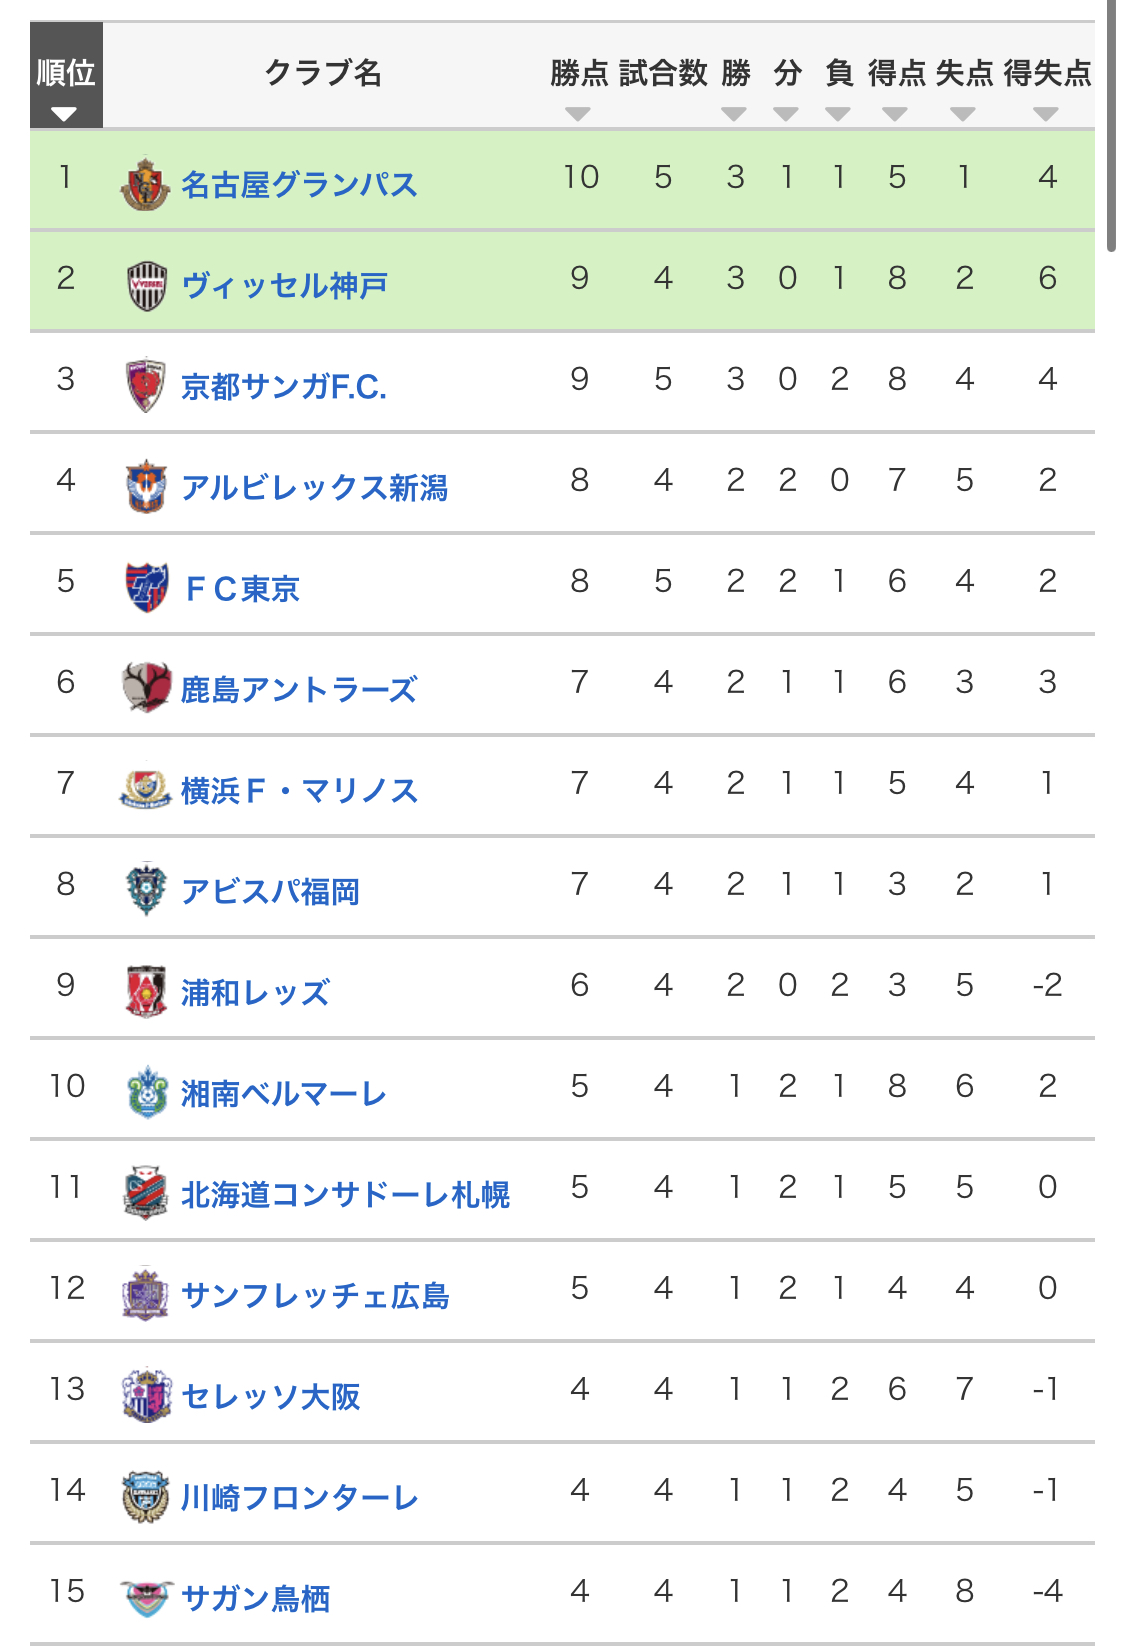Screen dimensions: 1125x1649
Task: Click the Nagoya Grampus club crest
Action: pyautogui.click(x=145, y=184)
